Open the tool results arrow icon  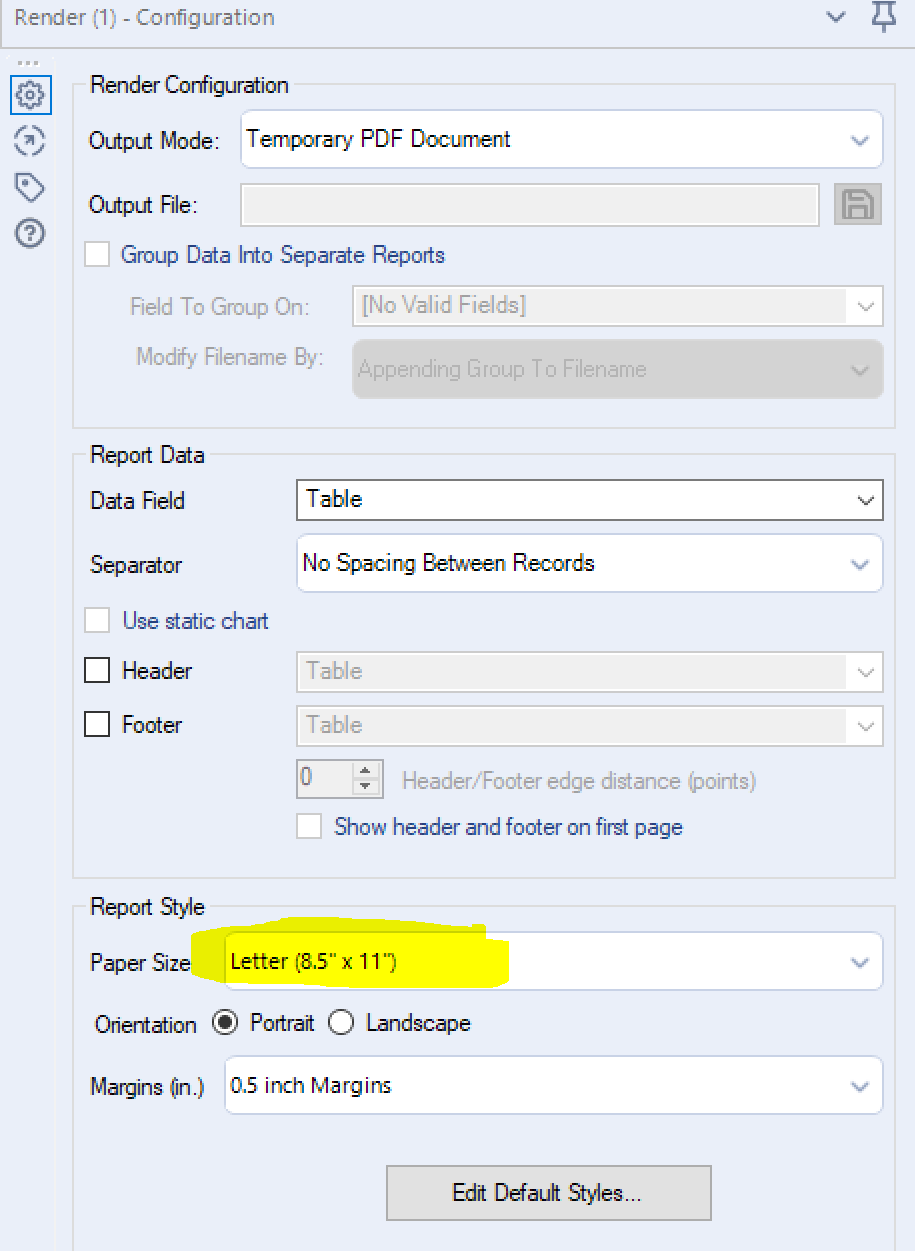click(30, 141)
